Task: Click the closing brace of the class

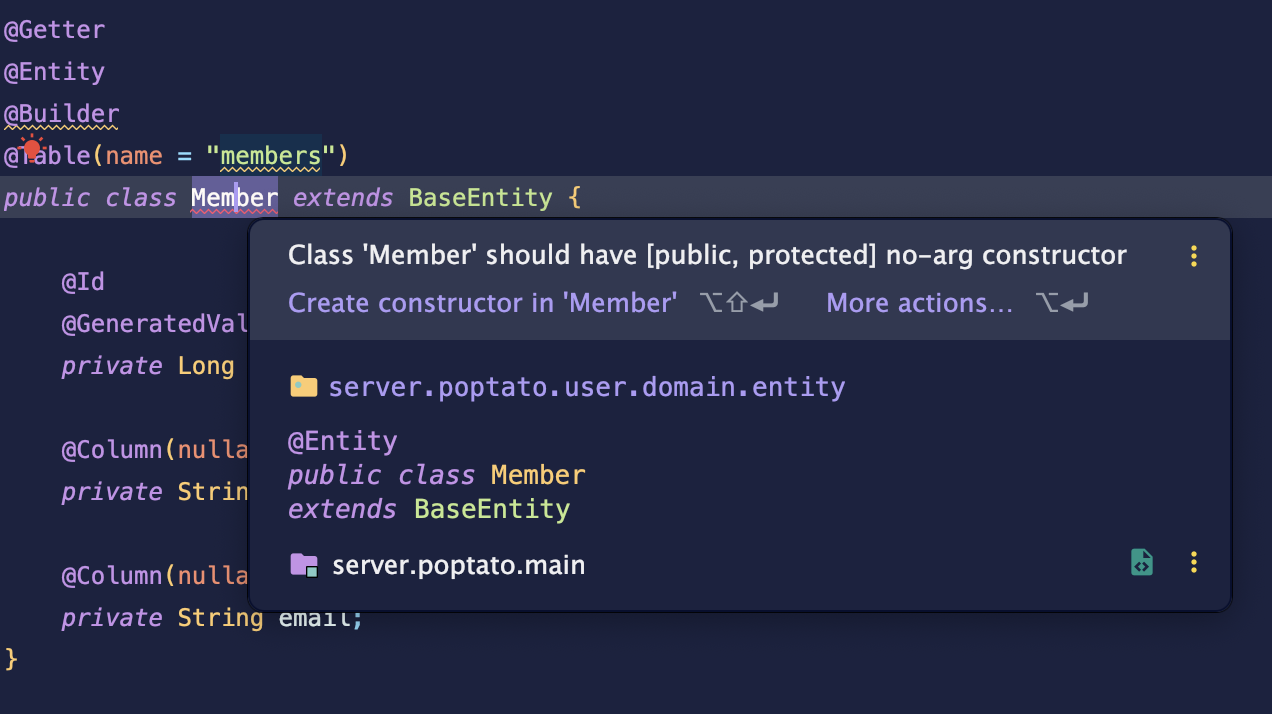Action: point(12,659)
